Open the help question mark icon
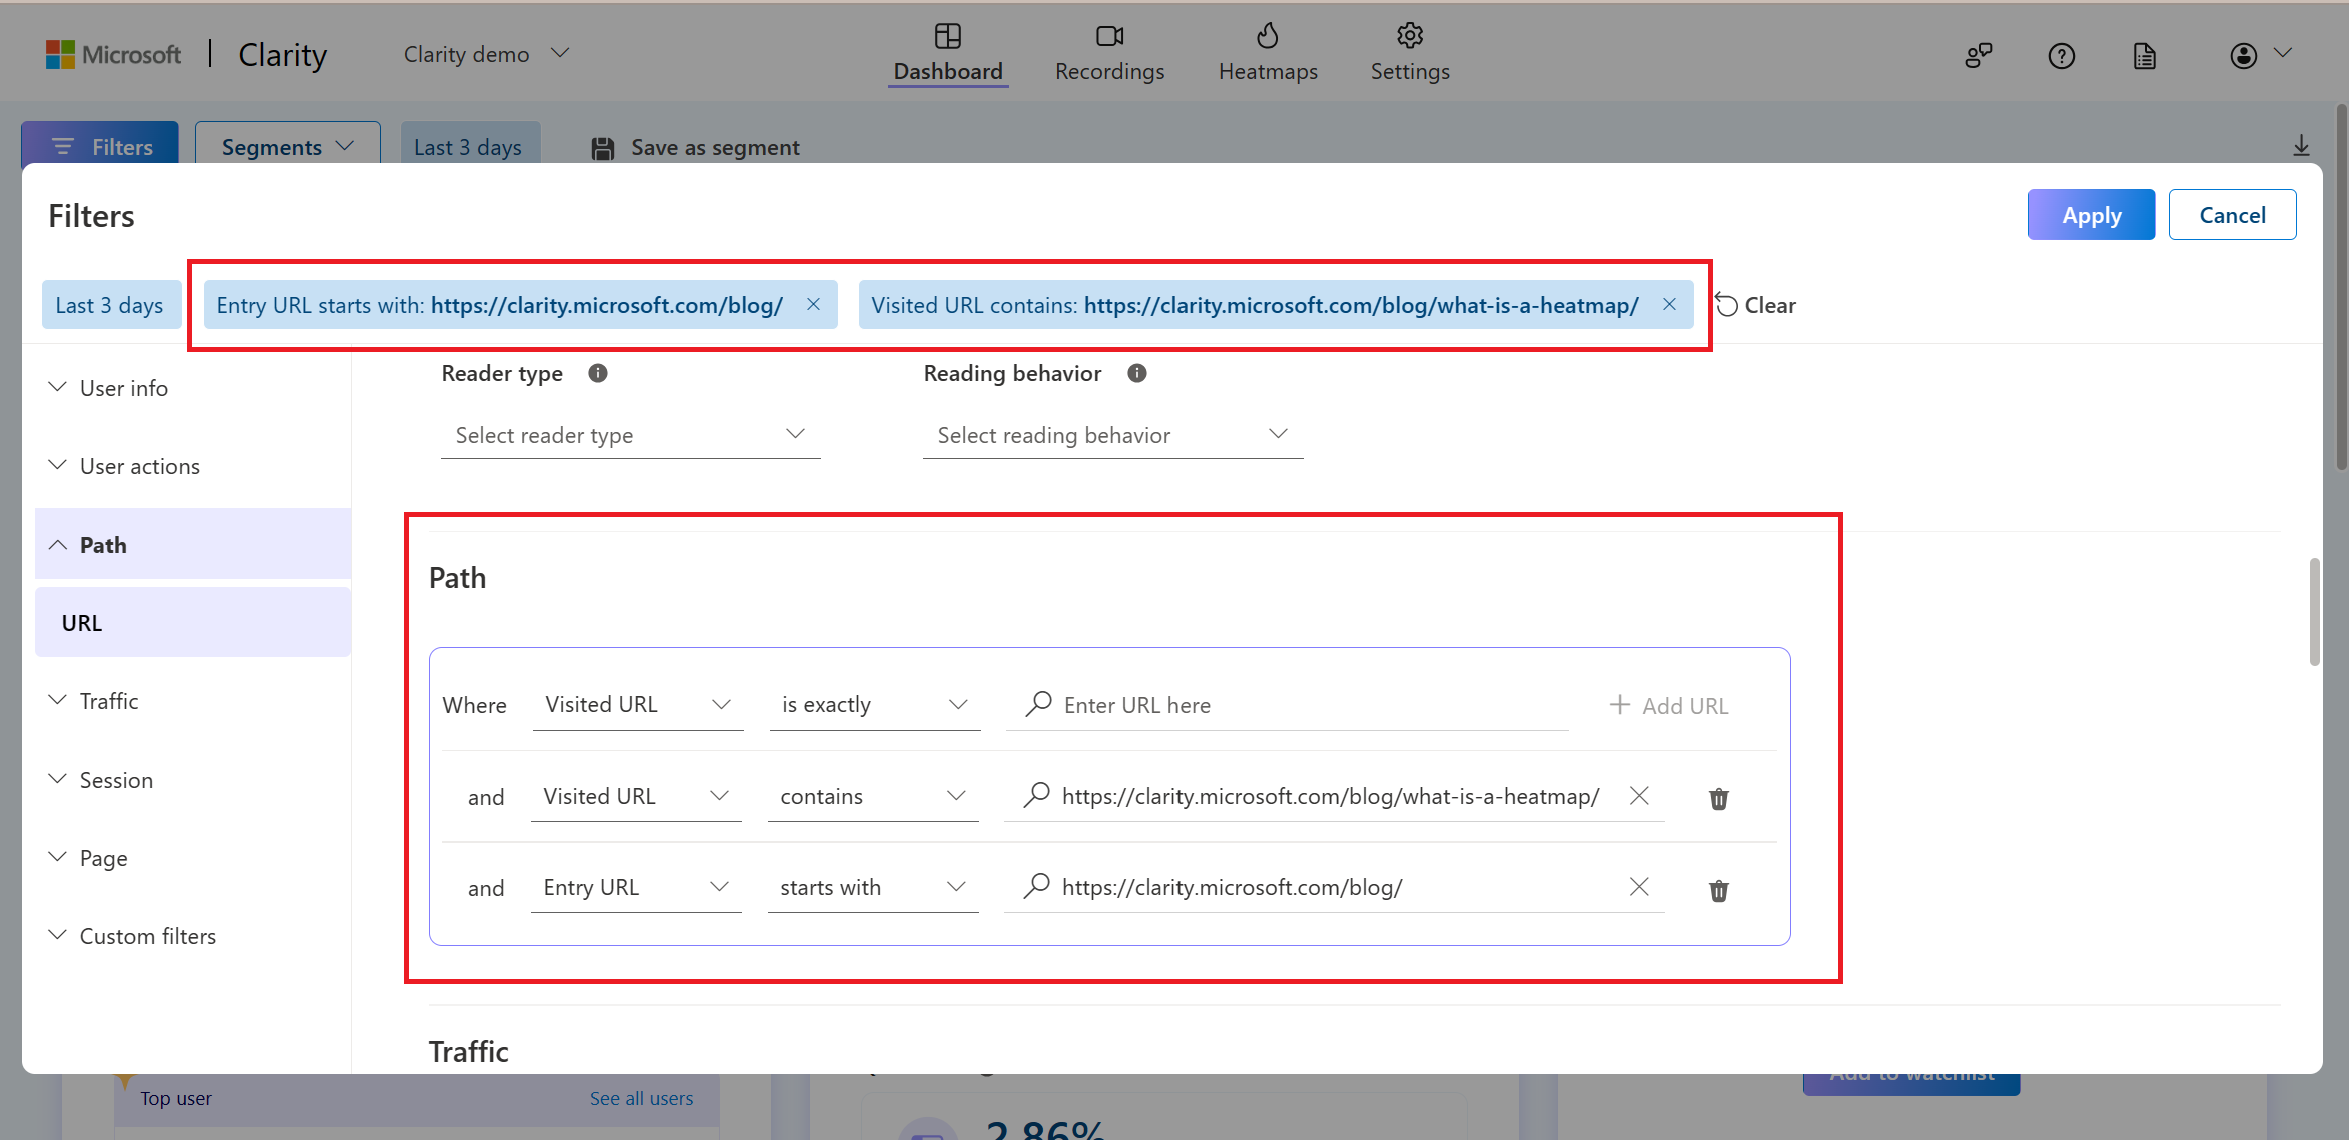2350x1140 pixels. coord(2061,56)
